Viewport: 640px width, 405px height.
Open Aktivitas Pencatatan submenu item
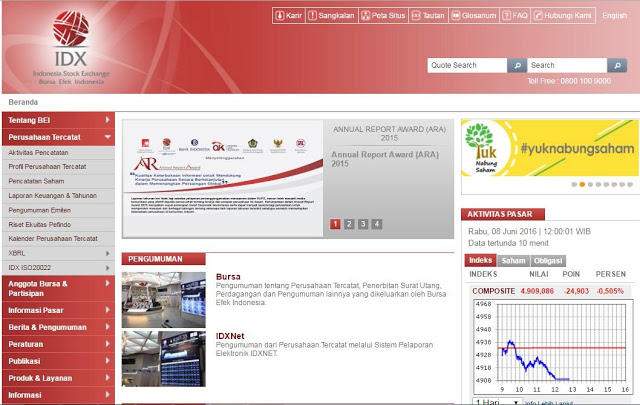click(58, 152)
